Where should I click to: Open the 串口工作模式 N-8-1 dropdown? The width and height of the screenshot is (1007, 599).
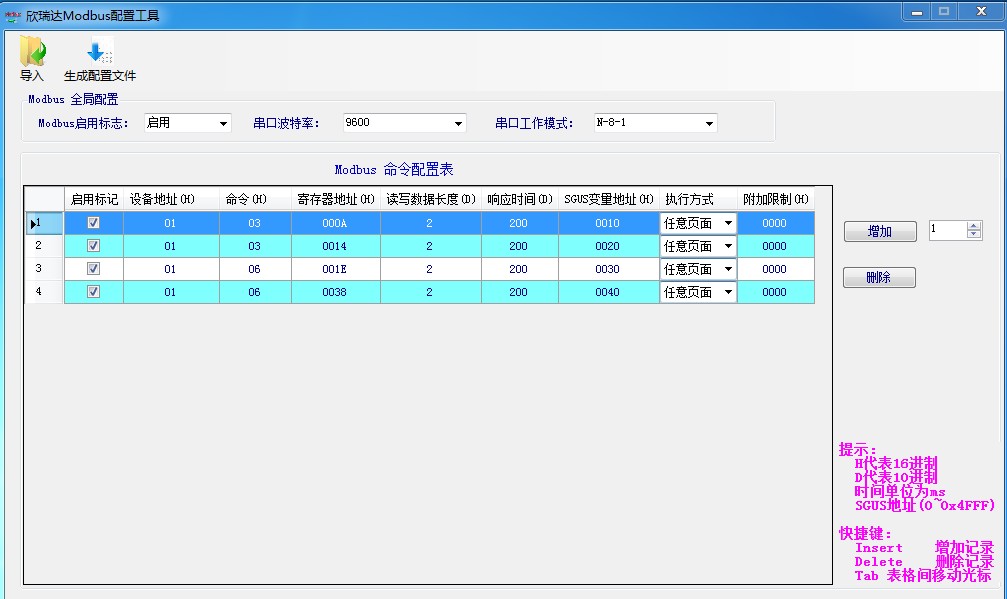pos(709,124)
